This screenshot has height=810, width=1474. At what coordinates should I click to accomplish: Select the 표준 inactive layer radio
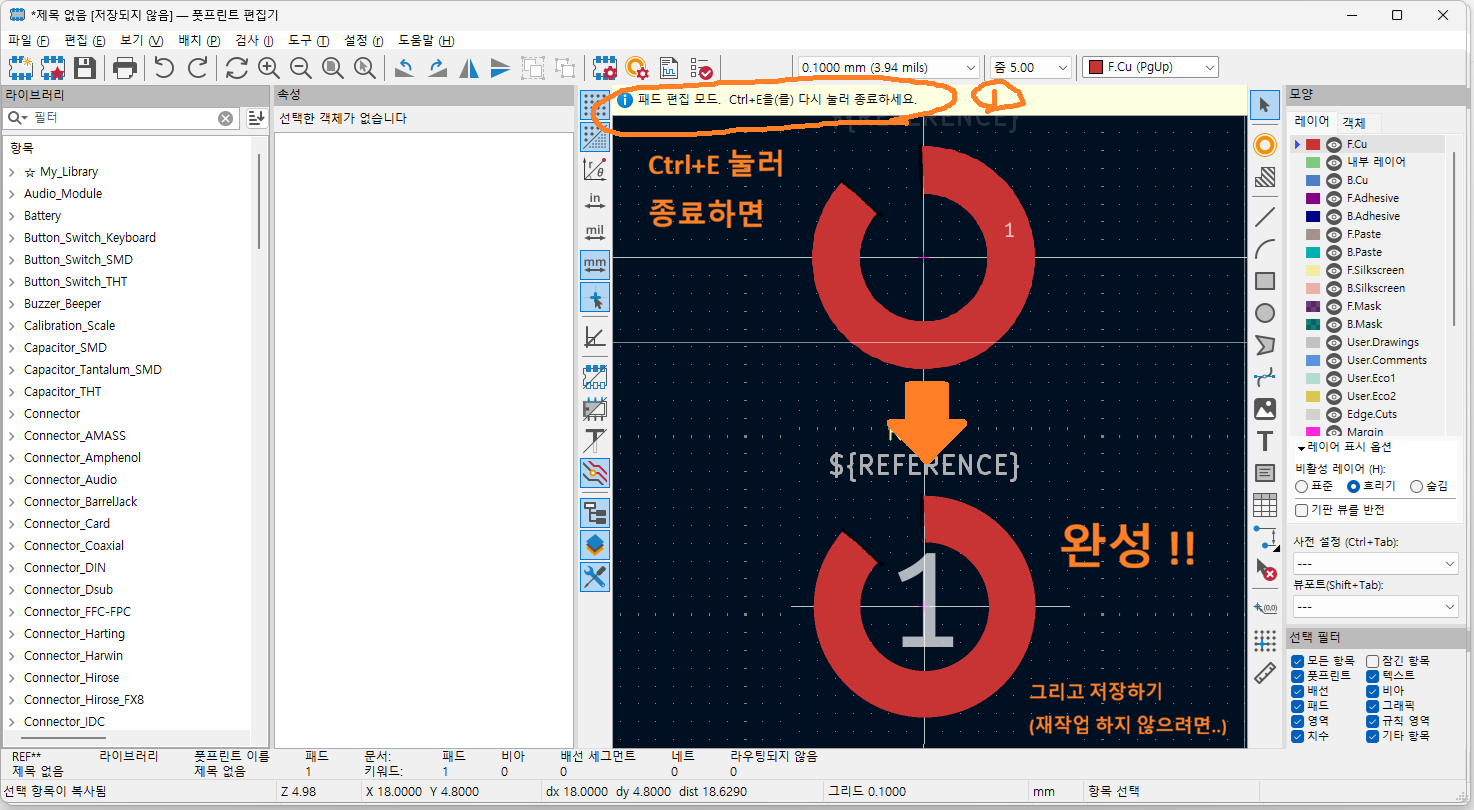(1301, 486)
